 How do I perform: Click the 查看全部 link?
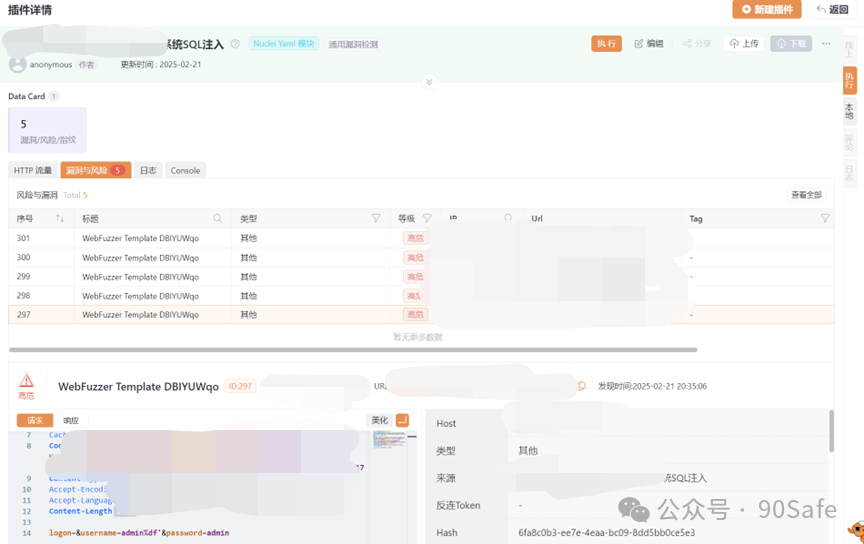click(806, 195)
